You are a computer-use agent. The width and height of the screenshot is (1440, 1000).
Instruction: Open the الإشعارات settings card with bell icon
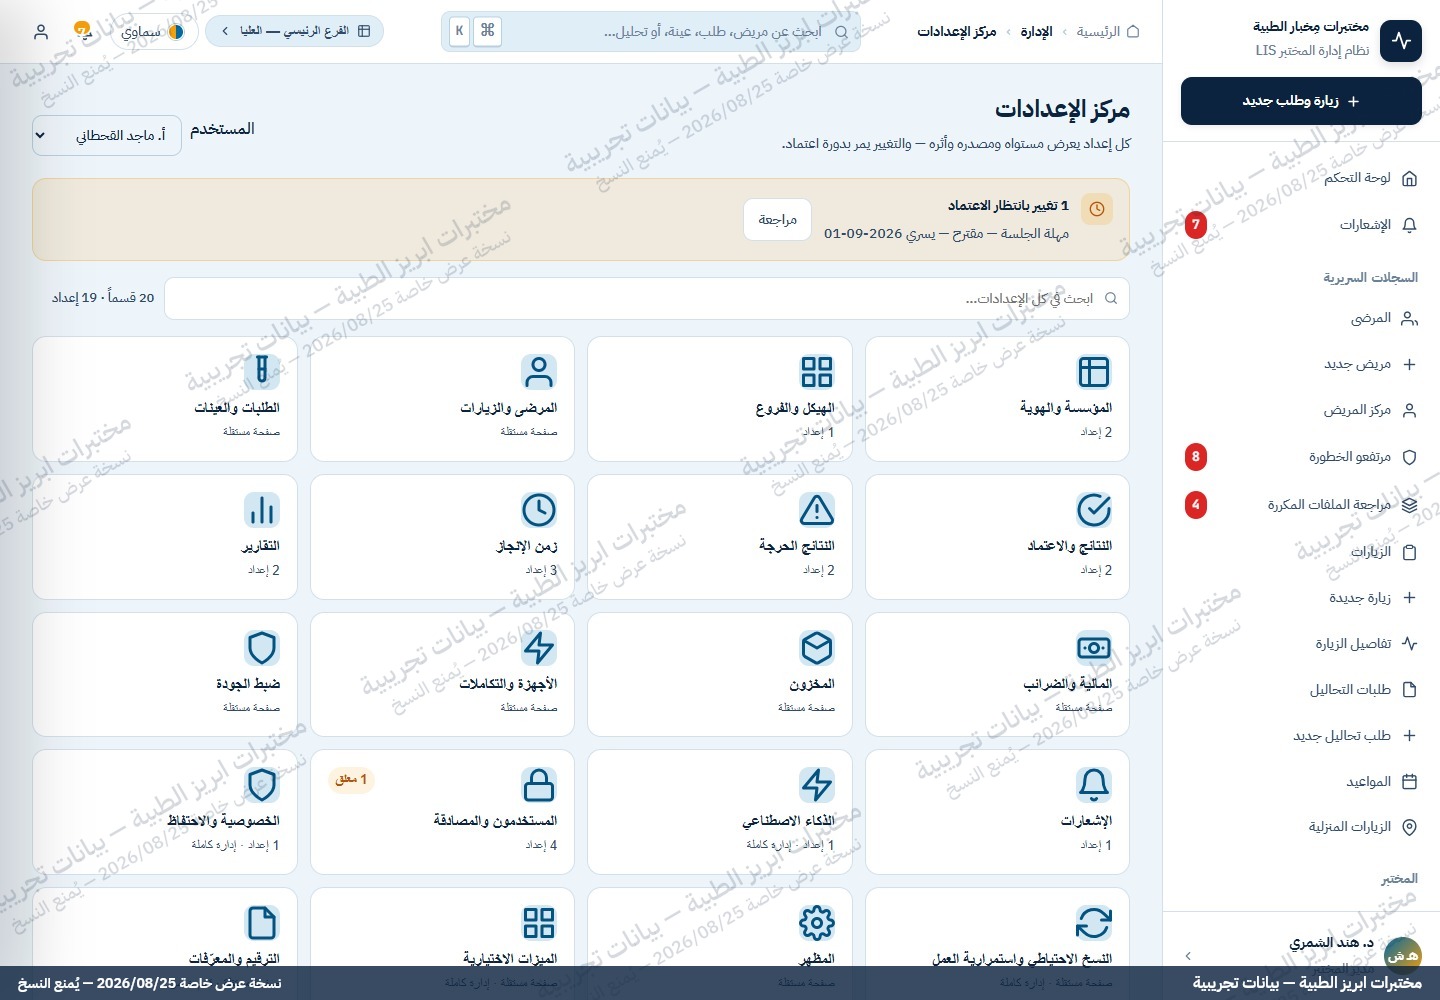[997, 812]
